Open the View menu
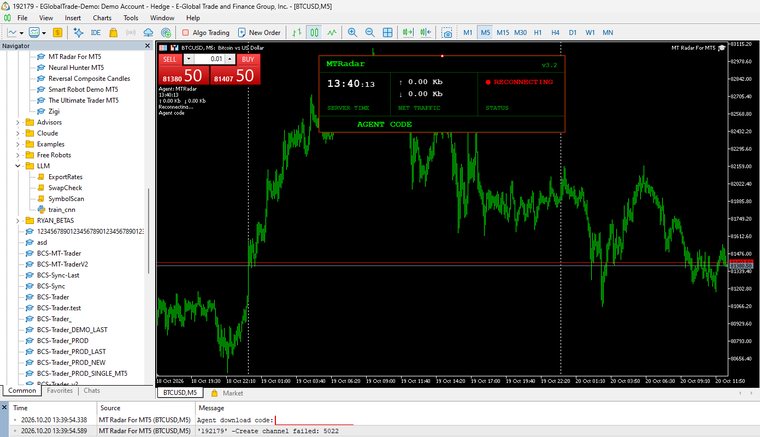The height and width of the screenshot is (437, 760). [x=46, y=18]
